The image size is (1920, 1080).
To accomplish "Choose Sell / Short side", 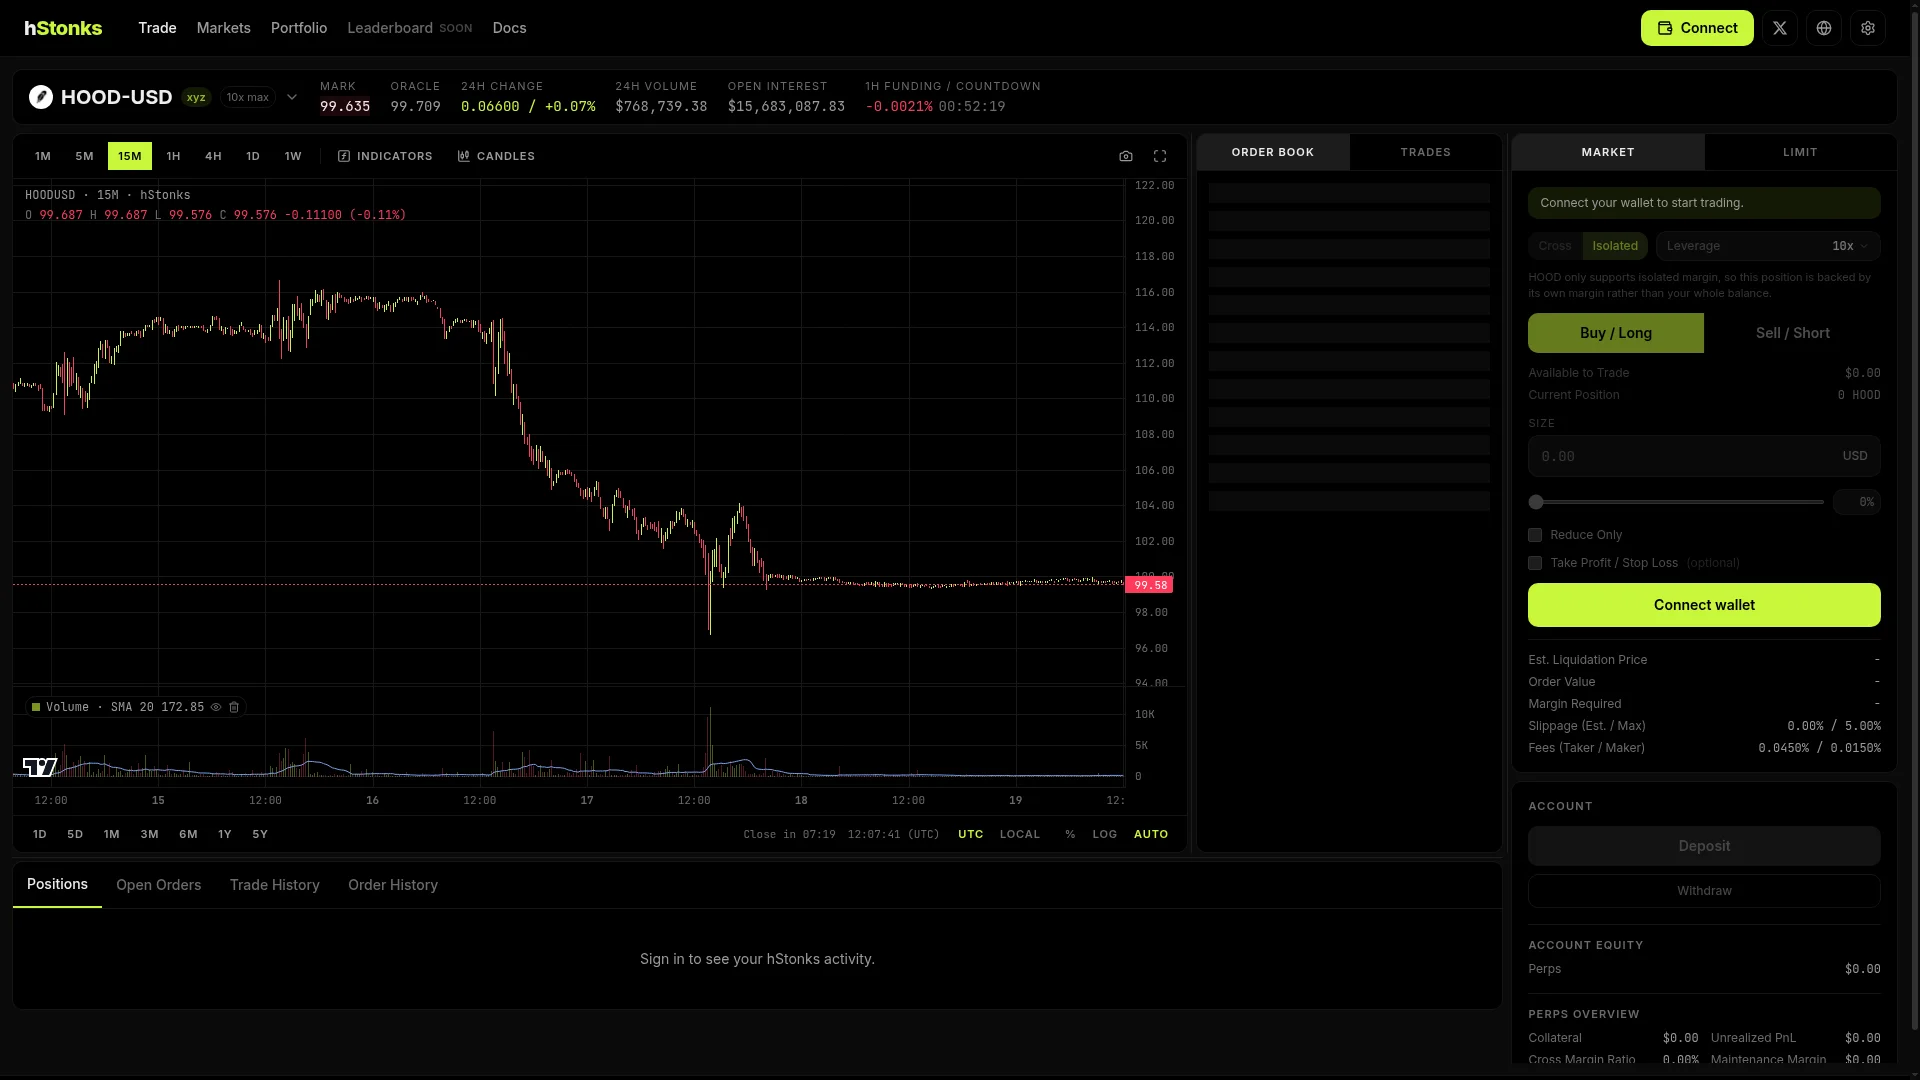I will tap(1793, 333).
